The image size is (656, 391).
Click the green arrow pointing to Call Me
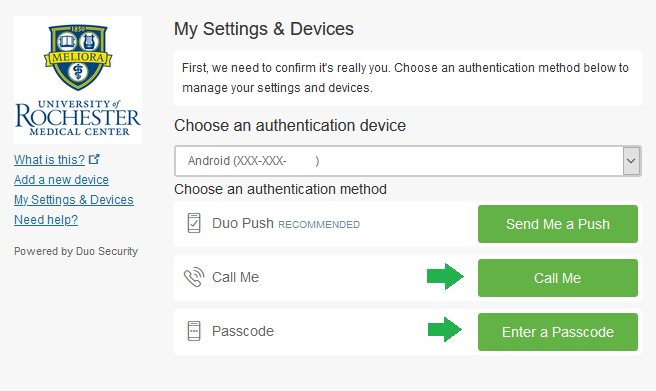445,276
